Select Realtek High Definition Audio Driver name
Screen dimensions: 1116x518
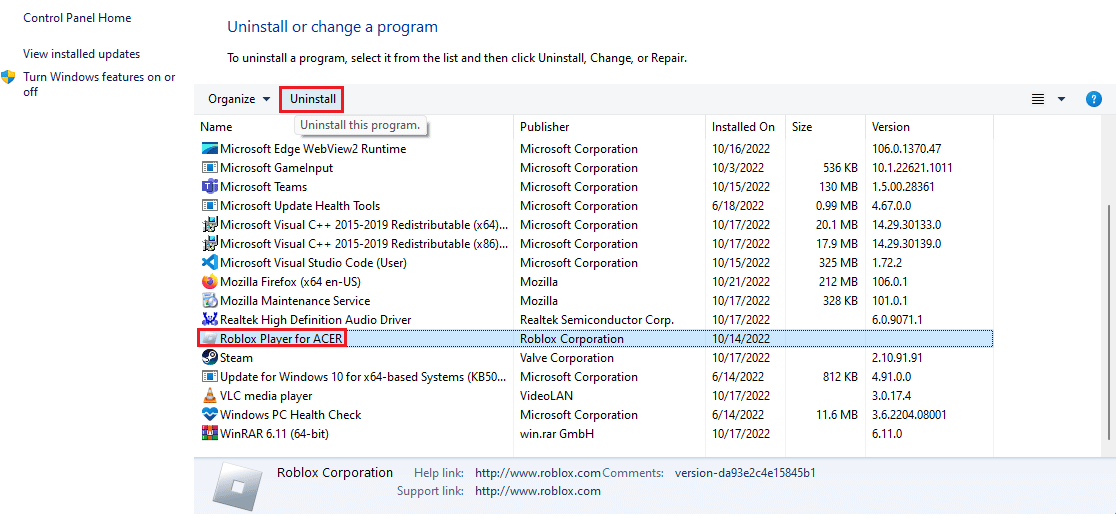(x=315, y=319)
